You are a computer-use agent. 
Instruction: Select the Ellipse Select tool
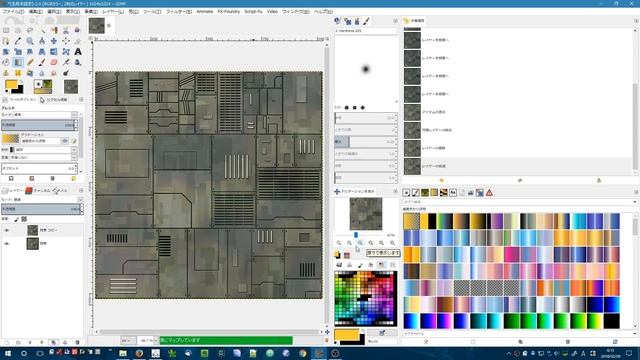pos(18,30)
